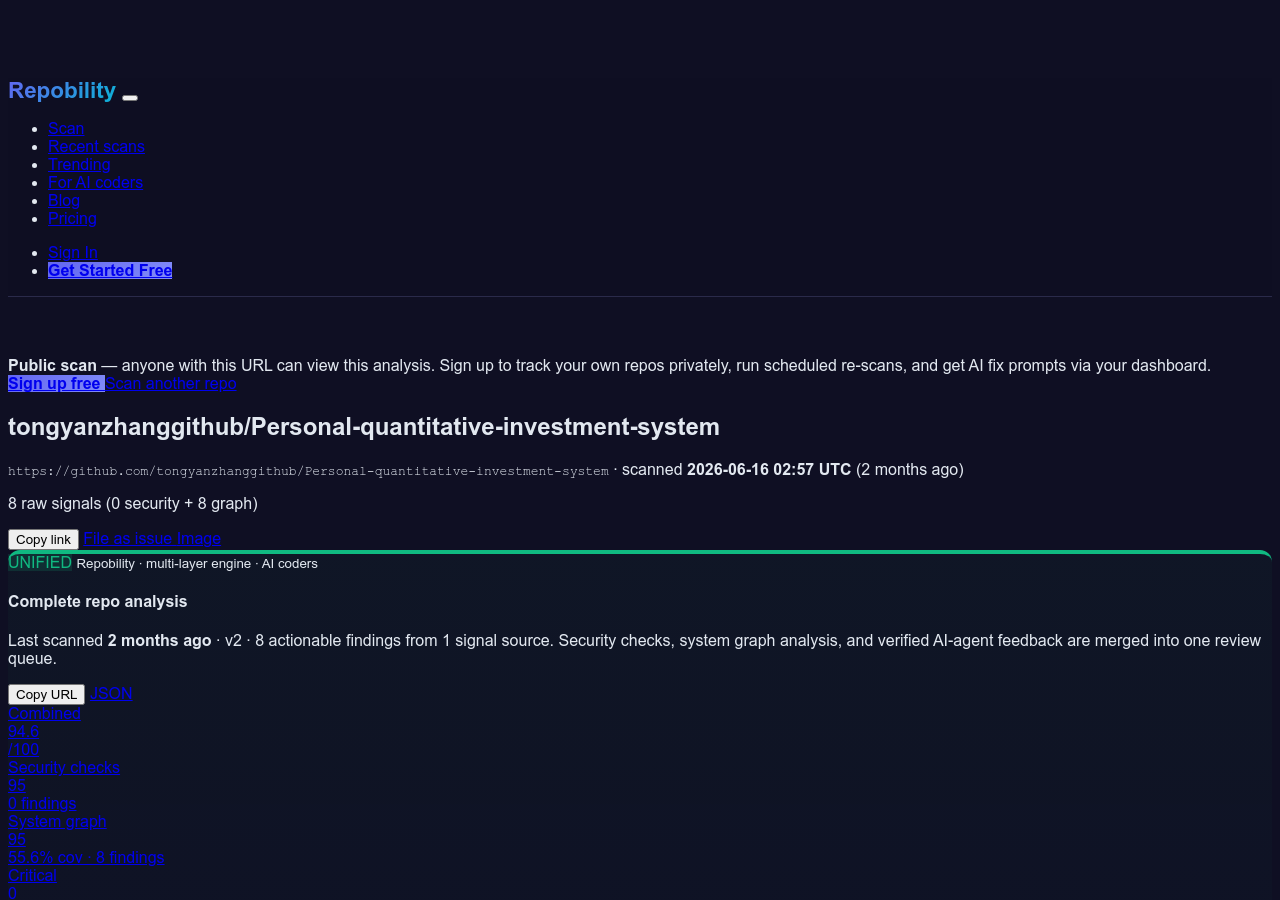Click the Get Started Free button
This screenshot has height=900, width=1280.
[x=110, y=270]
